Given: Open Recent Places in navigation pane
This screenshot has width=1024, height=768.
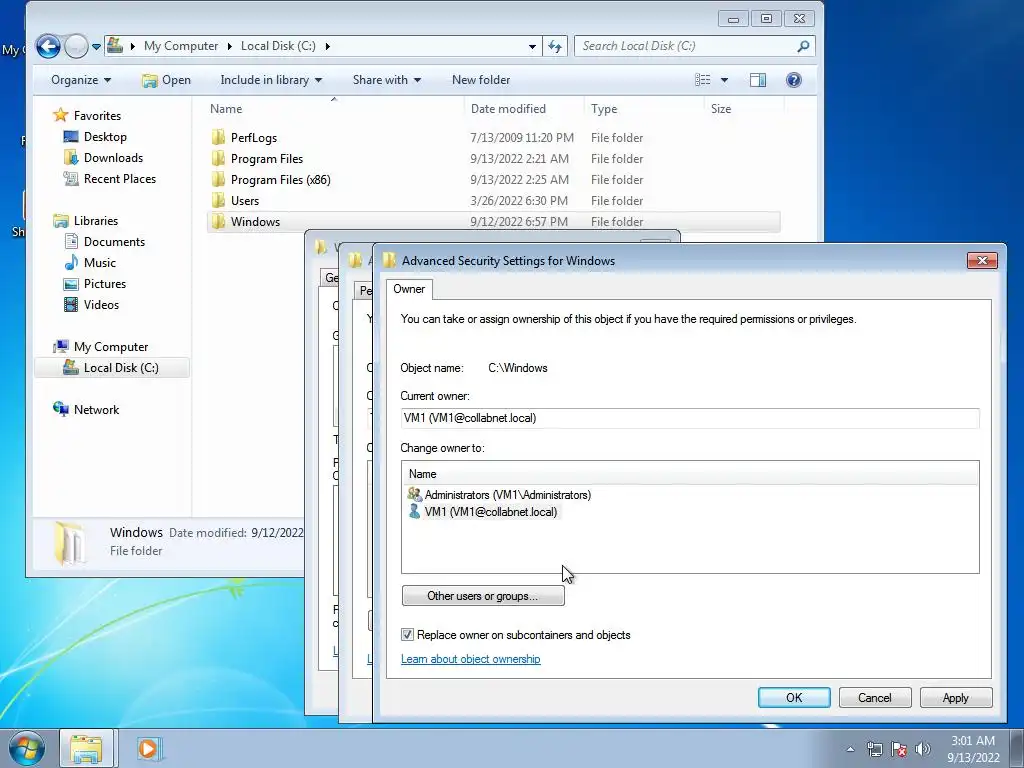Looking at the screenshot, I should click(x=120, y=178).
